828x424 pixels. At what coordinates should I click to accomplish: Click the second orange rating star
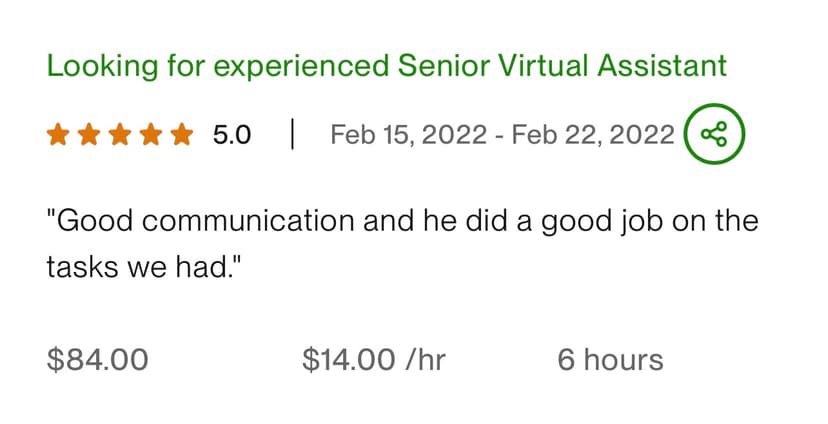tap(88, 134)
